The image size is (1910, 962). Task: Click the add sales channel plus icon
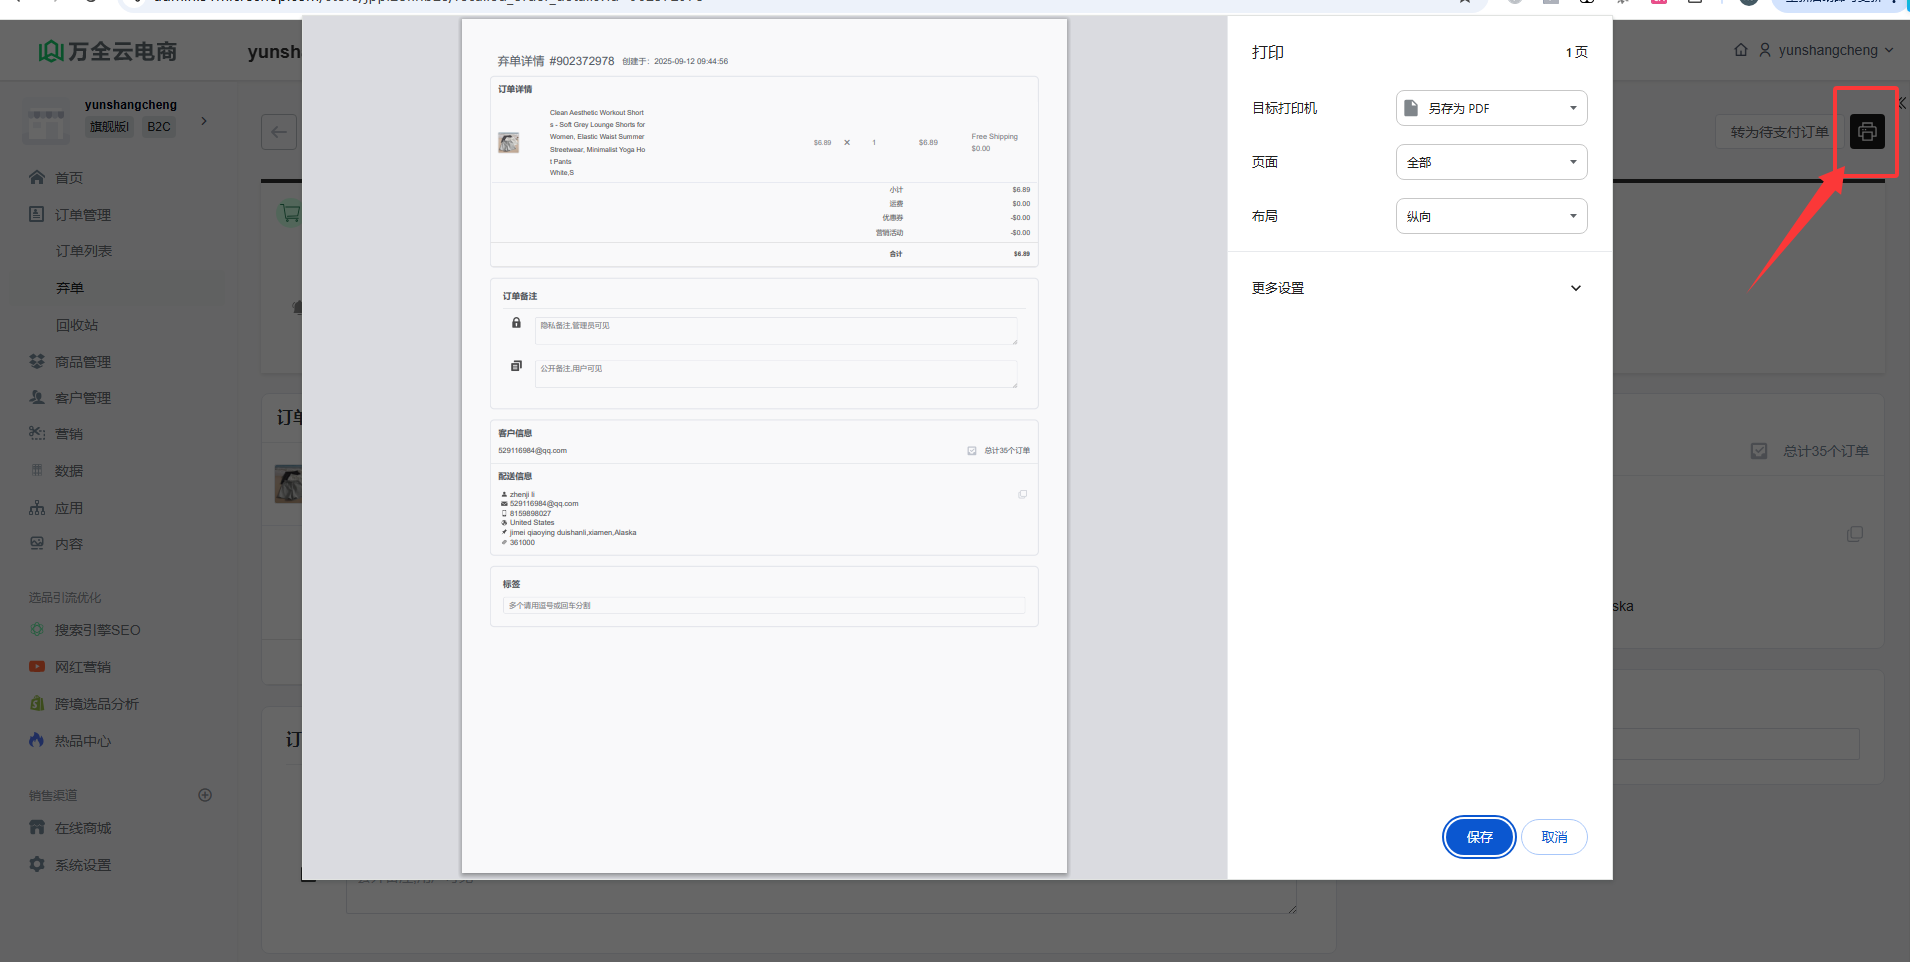(x=205, y=795)
